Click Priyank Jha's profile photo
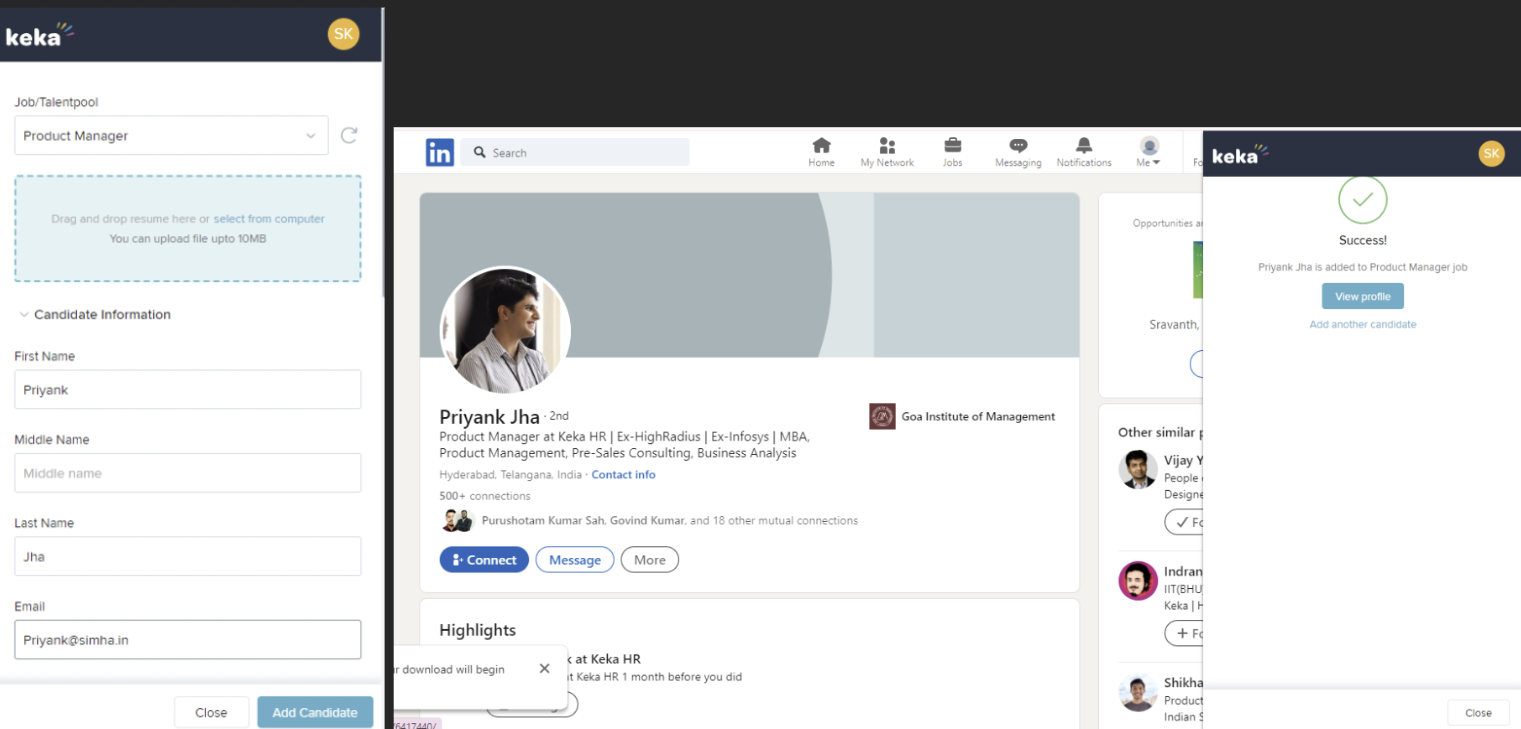The width and height of the screenshot is (1521, 729). (505, 331)
